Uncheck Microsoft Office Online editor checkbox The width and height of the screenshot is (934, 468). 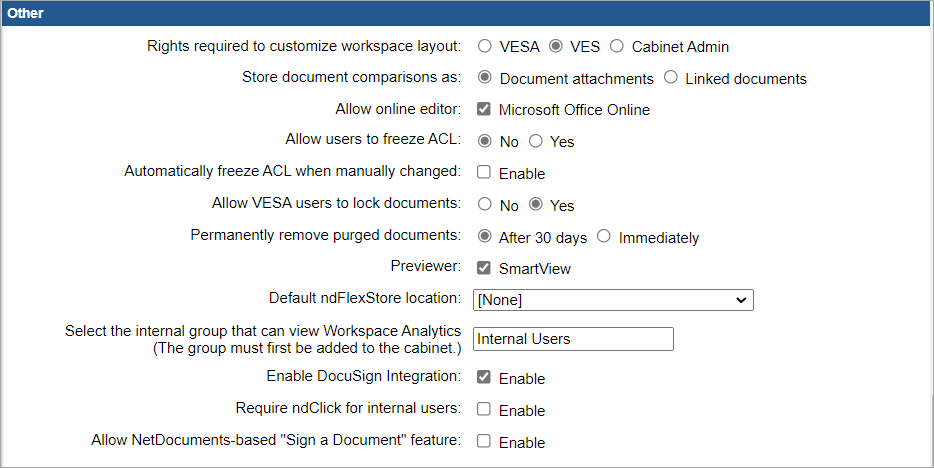484,110
